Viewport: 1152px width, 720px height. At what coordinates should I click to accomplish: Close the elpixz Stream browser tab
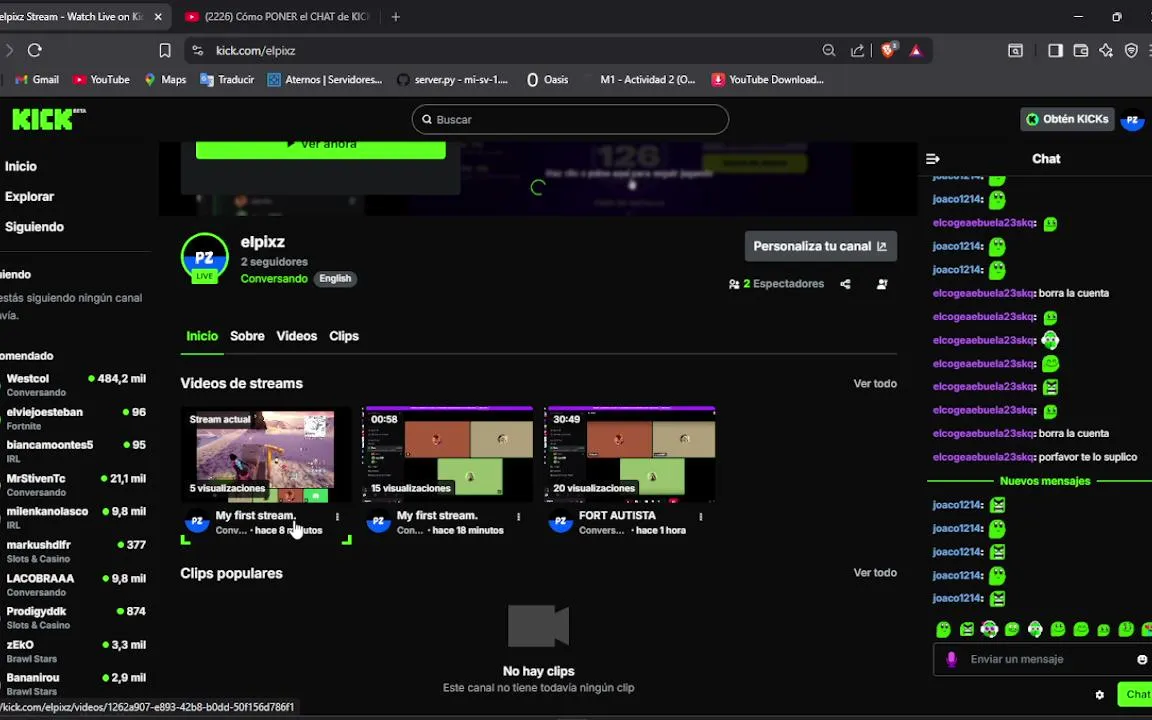tap(158, 16)
